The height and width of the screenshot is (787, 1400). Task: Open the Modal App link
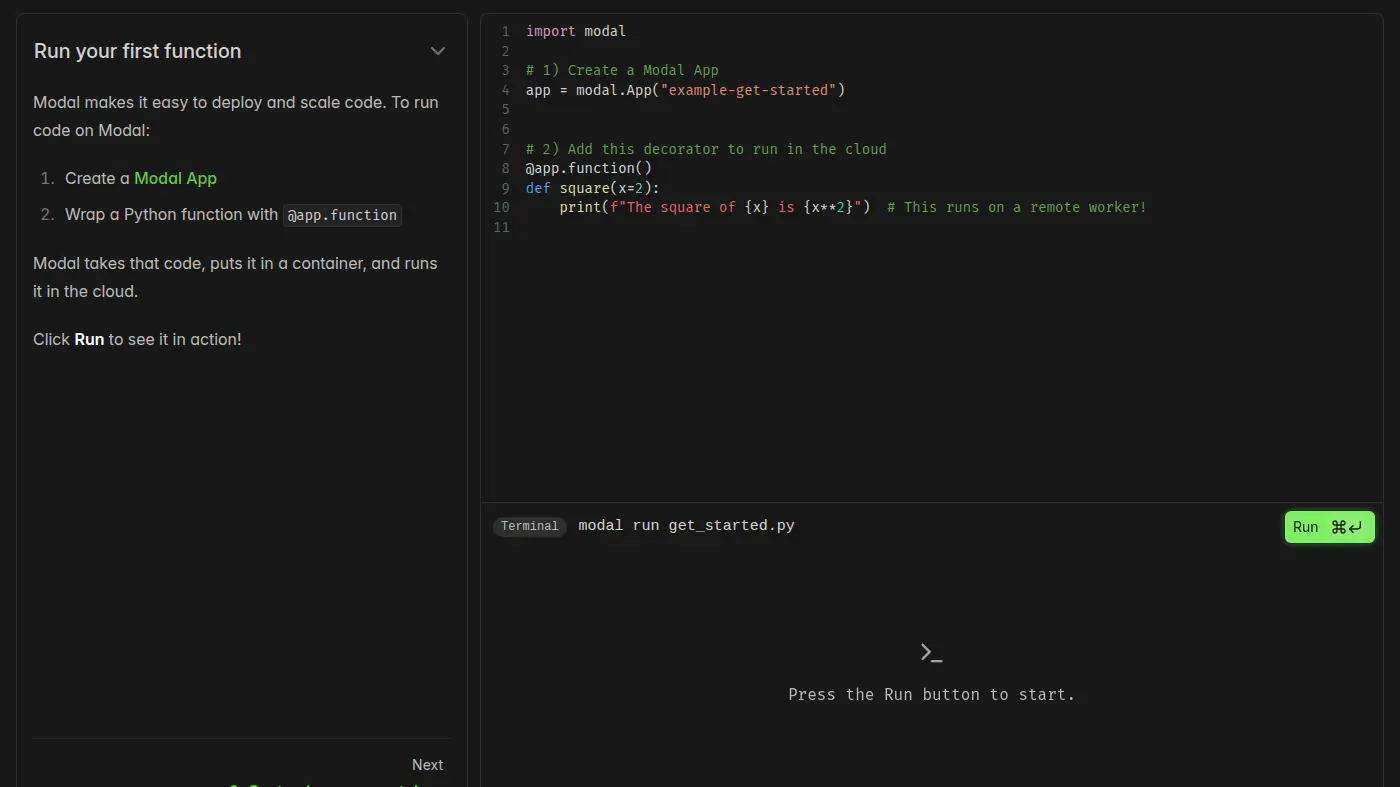tap(175, 178)
